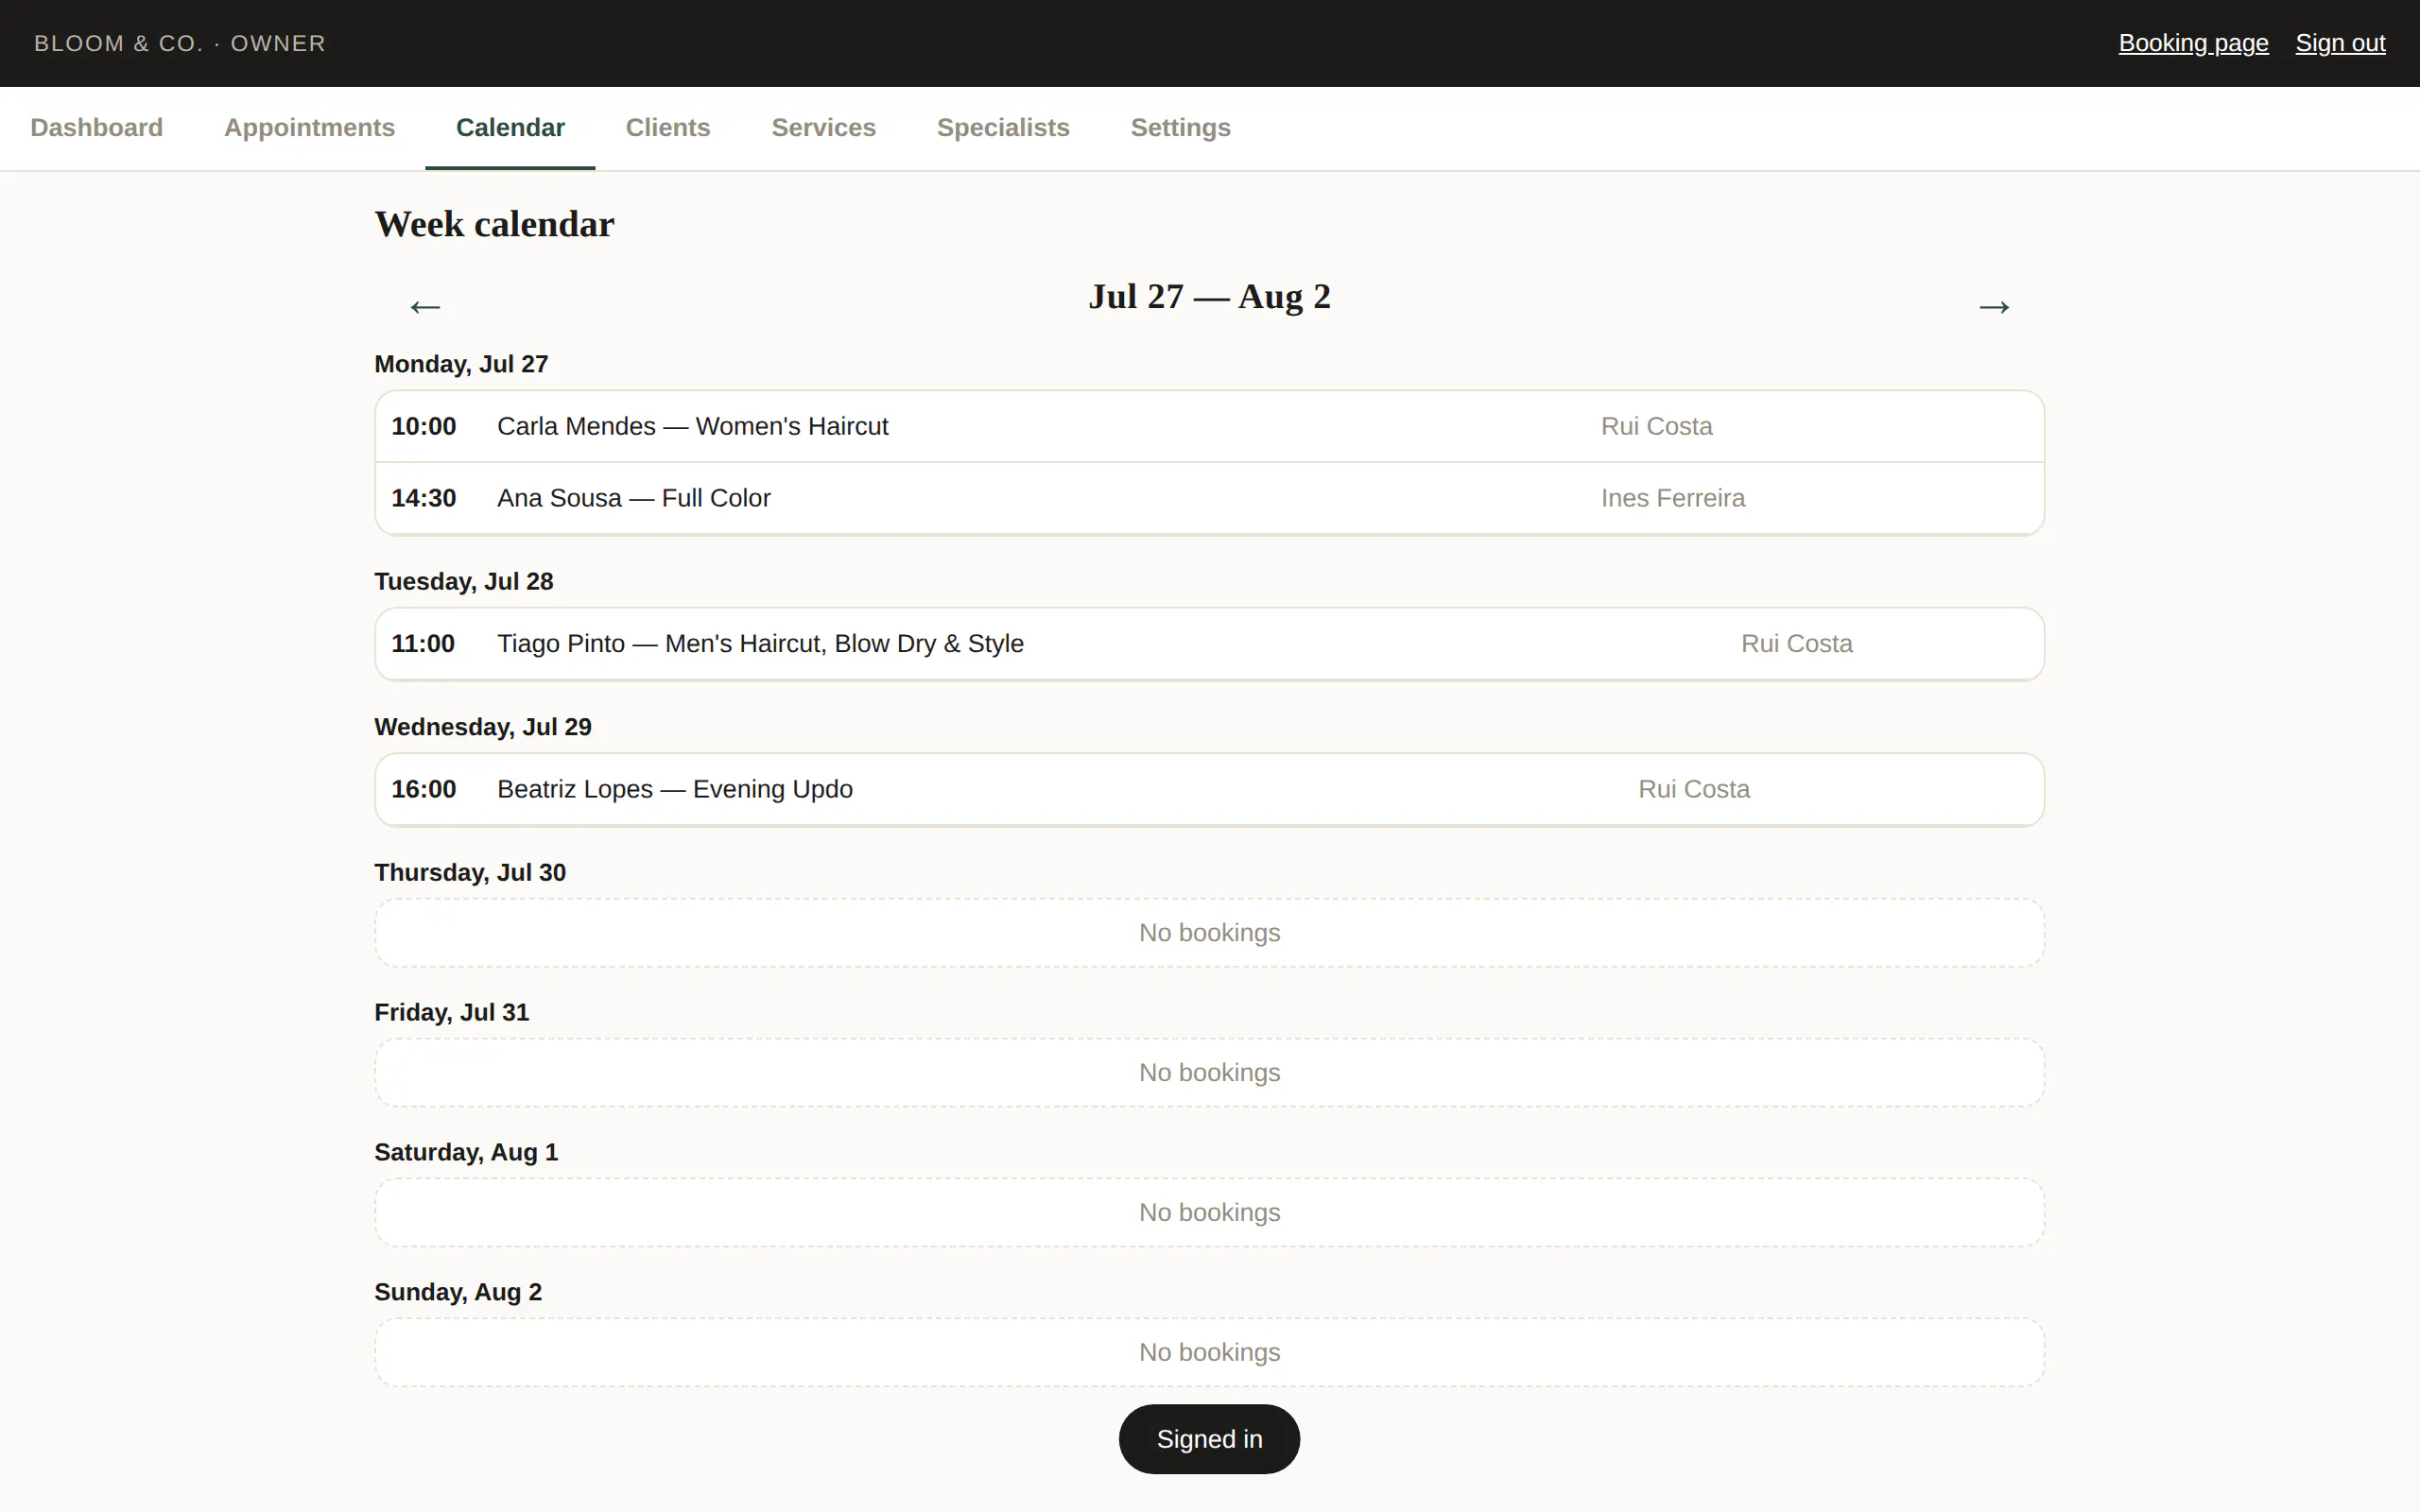This screenshot has height=1512, width=2420.
Task: Click the Monday, Jul 27 day heading
Action: 461,364
